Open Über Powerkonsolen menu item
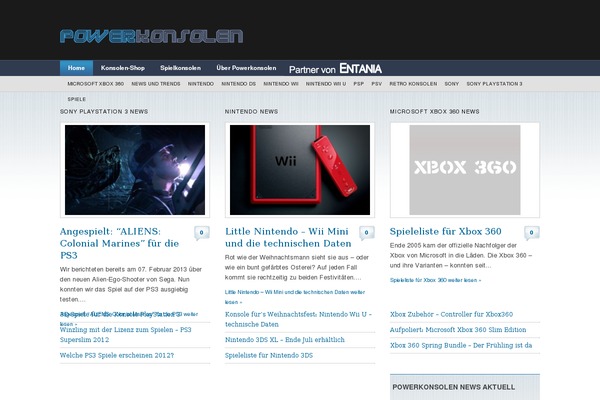 246,68
